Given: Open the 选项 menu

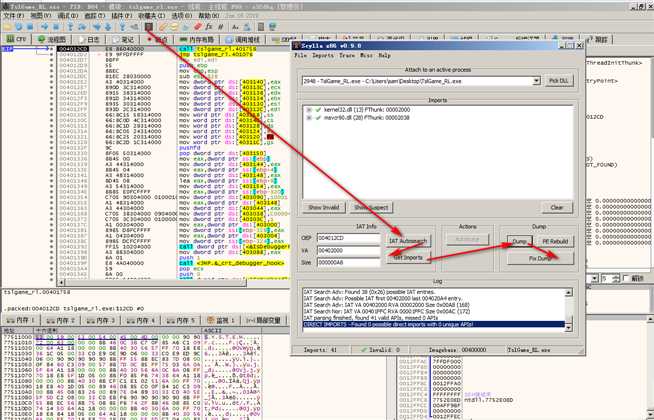Looking at the screenshot, I should (x=181, y=16).
